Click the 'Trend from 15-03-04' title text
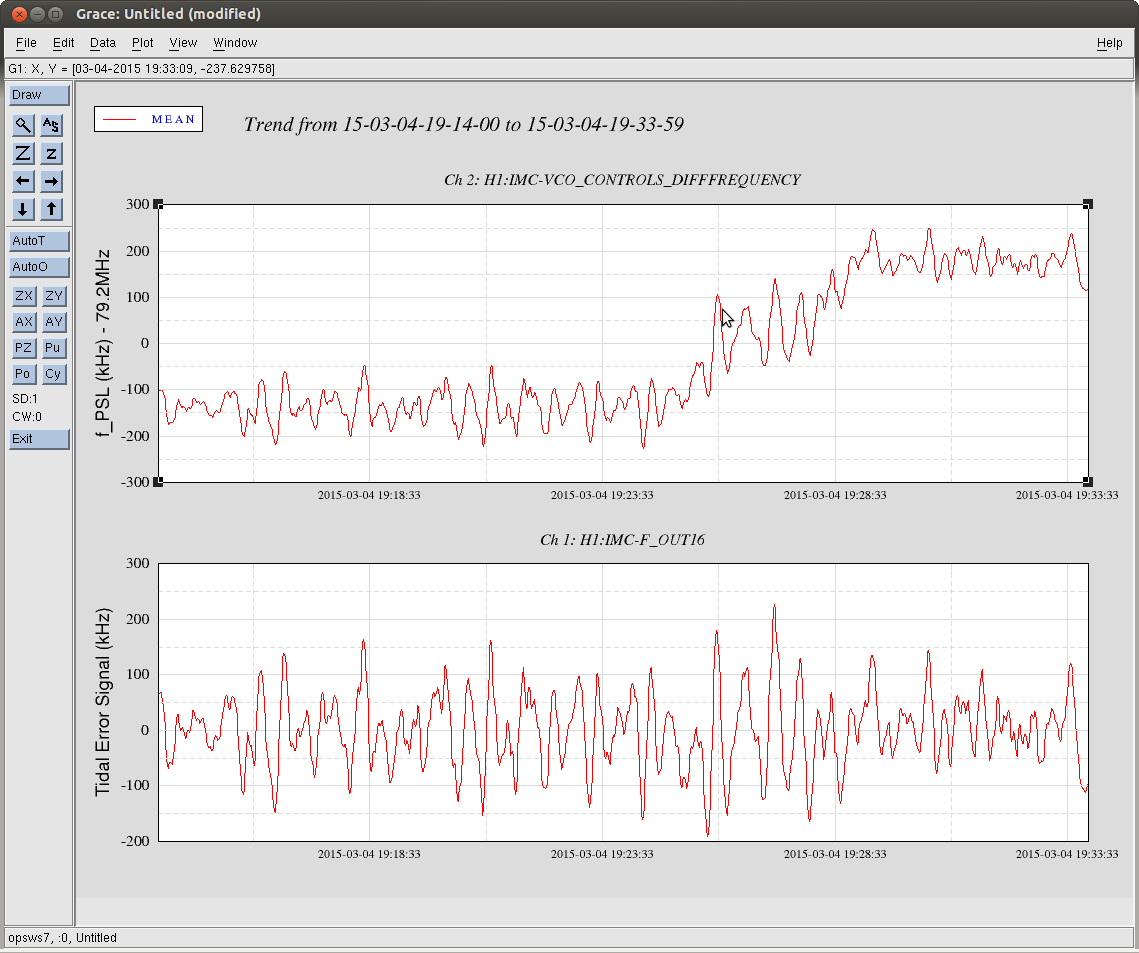This screenshot has height=953, width=1139. click(x=463, y=125)
